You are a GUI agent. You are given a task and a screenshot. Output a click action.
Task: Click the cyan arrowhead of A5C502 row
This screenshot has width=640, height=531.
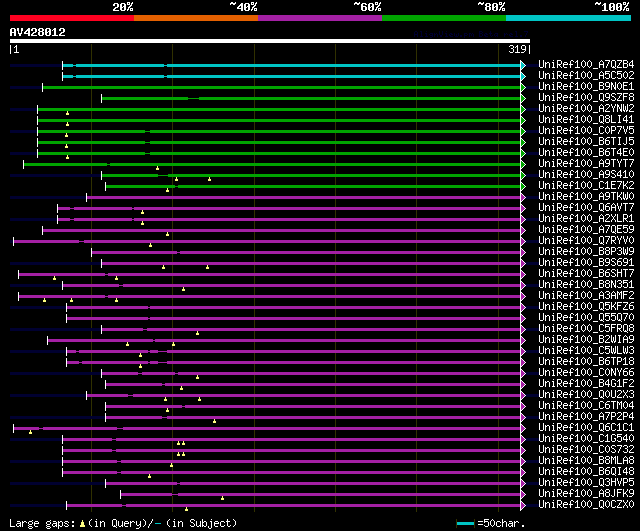(x=523, y=76)
